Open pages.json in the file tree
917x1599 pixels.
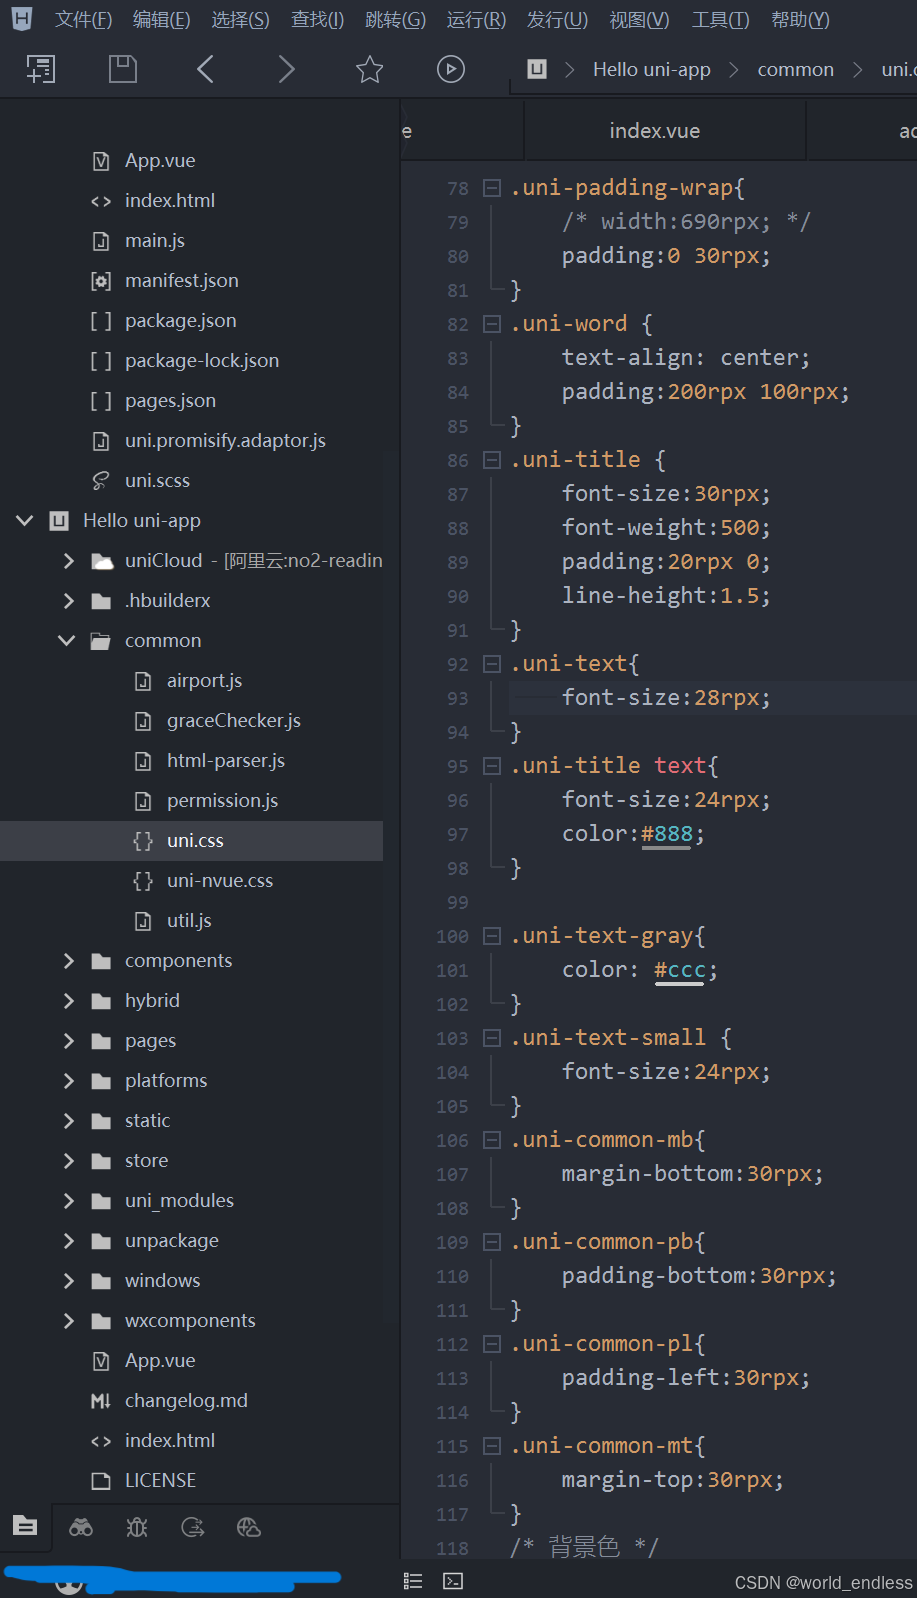point(170,401)
